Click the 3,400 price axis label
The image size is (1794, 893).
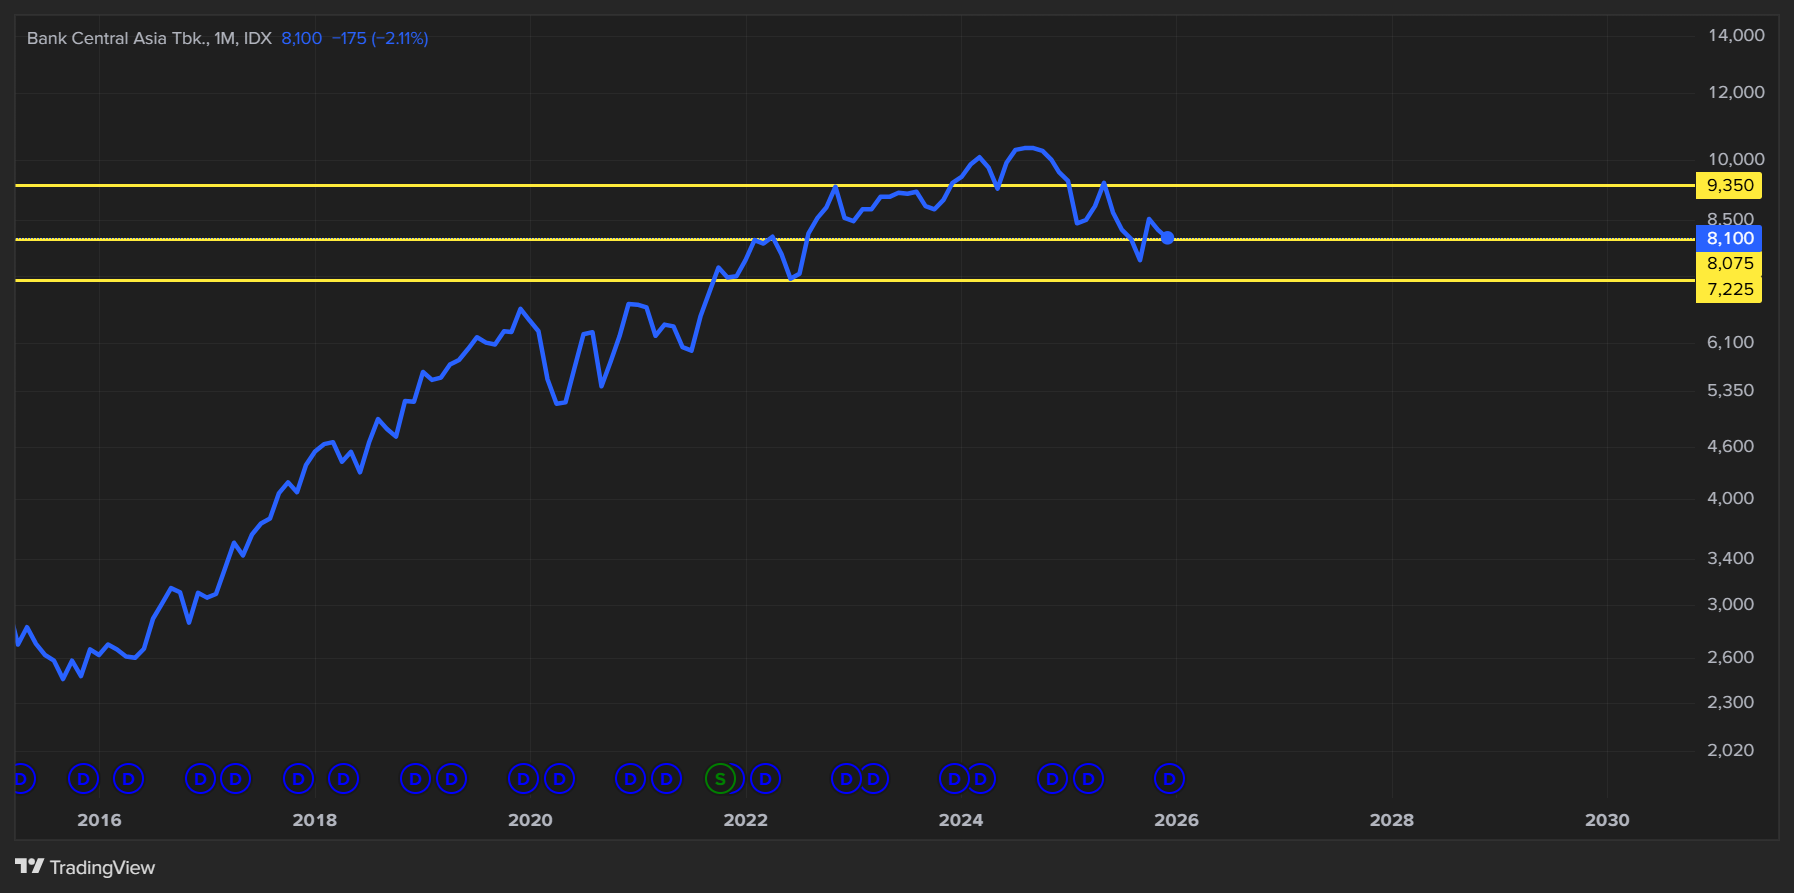[x=1730, y=558]
